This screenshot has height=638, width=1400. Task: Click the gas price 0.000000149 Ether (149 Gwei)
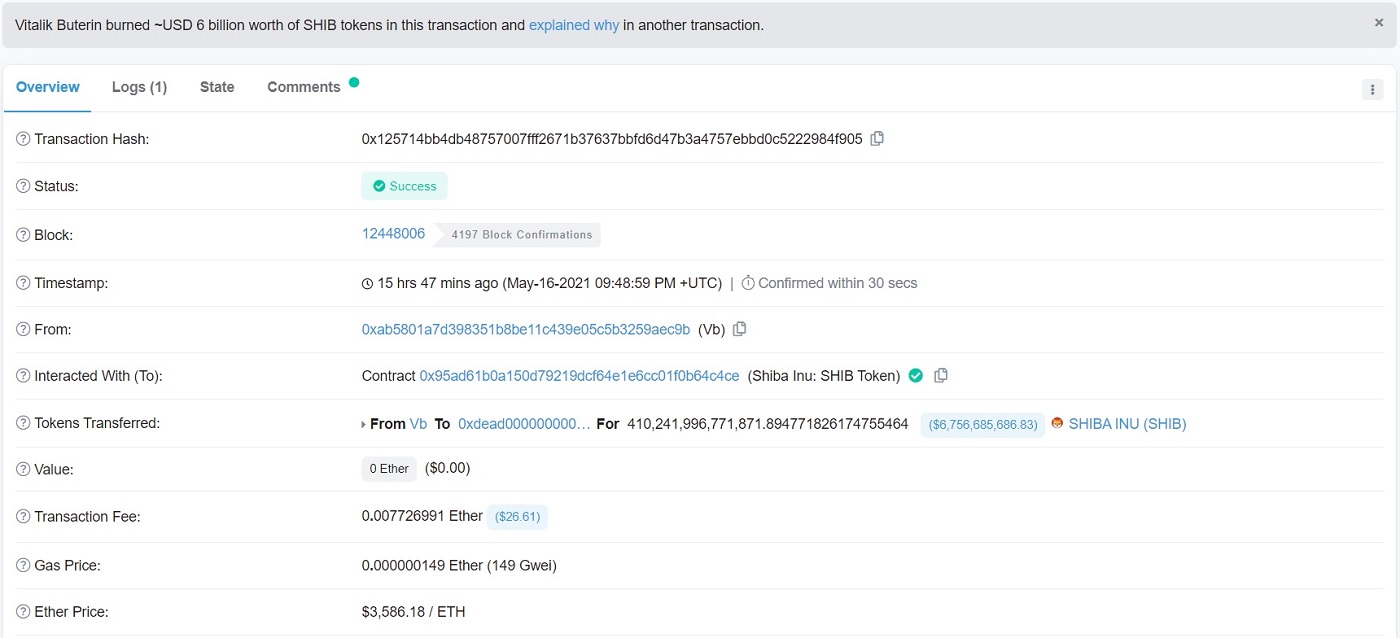click(459, 565)
